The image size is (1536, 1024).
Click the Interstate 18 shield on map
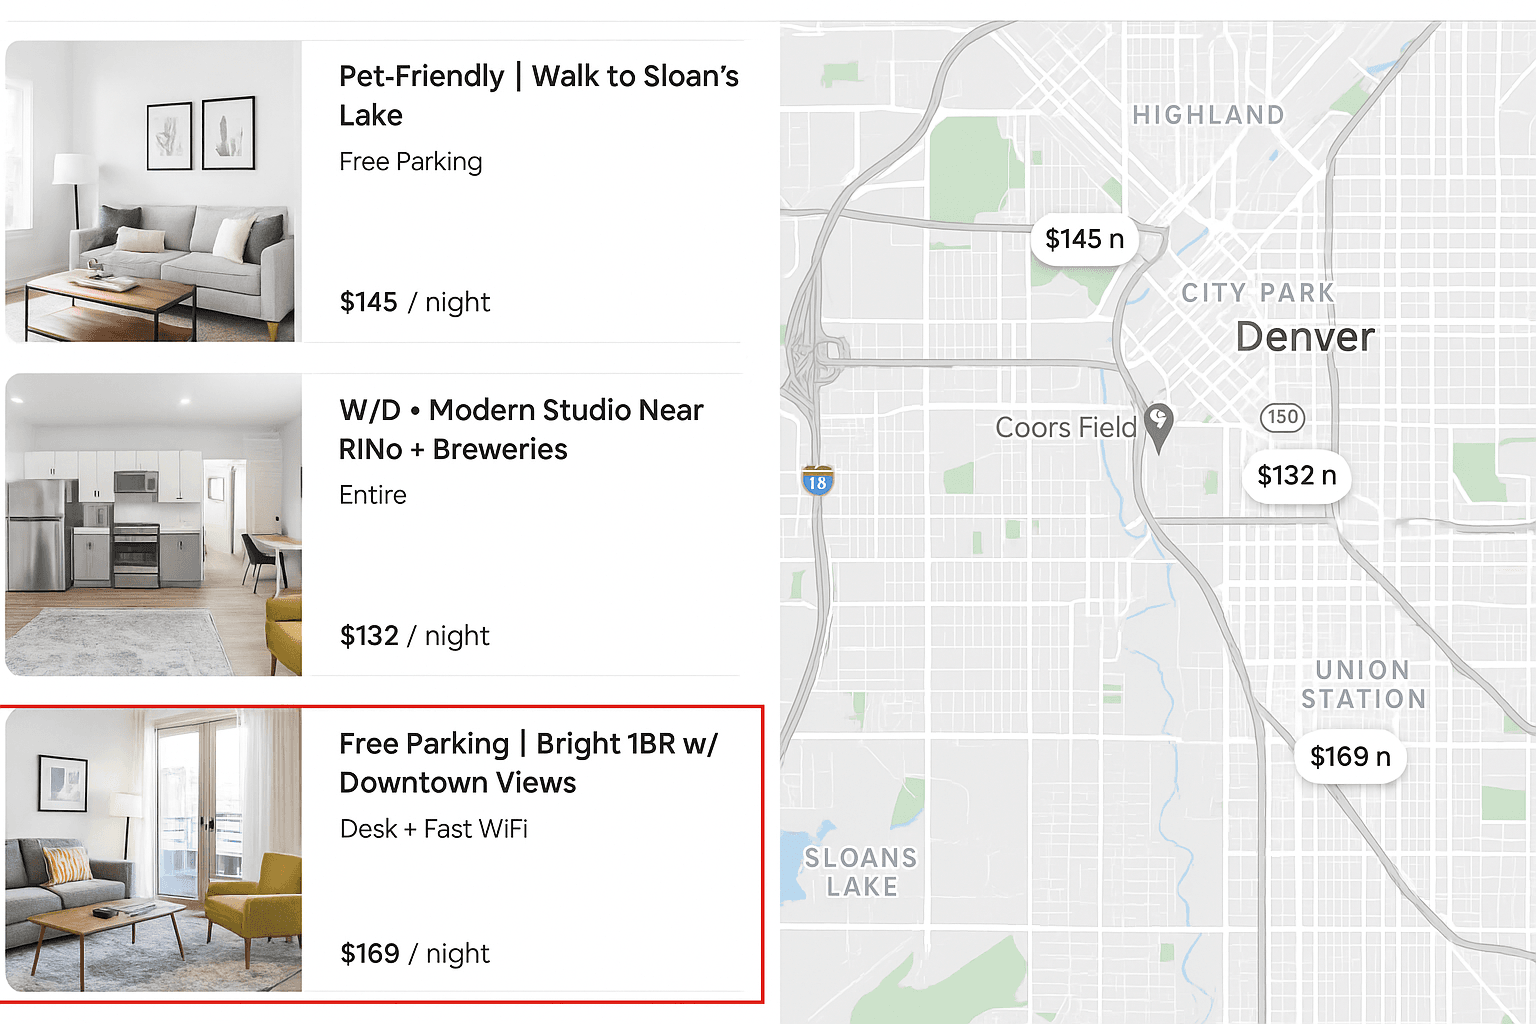click(817, 481)
